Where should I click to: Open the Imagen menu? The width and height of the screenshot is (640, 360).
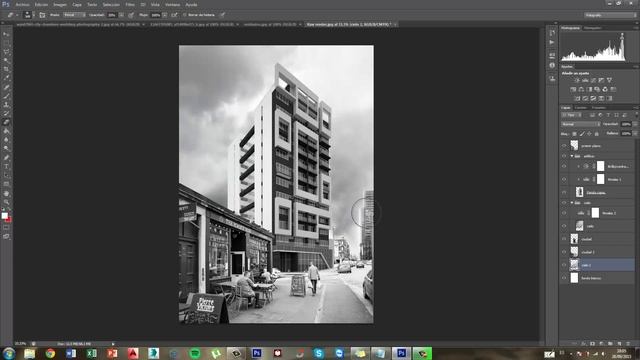pyautogui.click(x=60, y=4)
